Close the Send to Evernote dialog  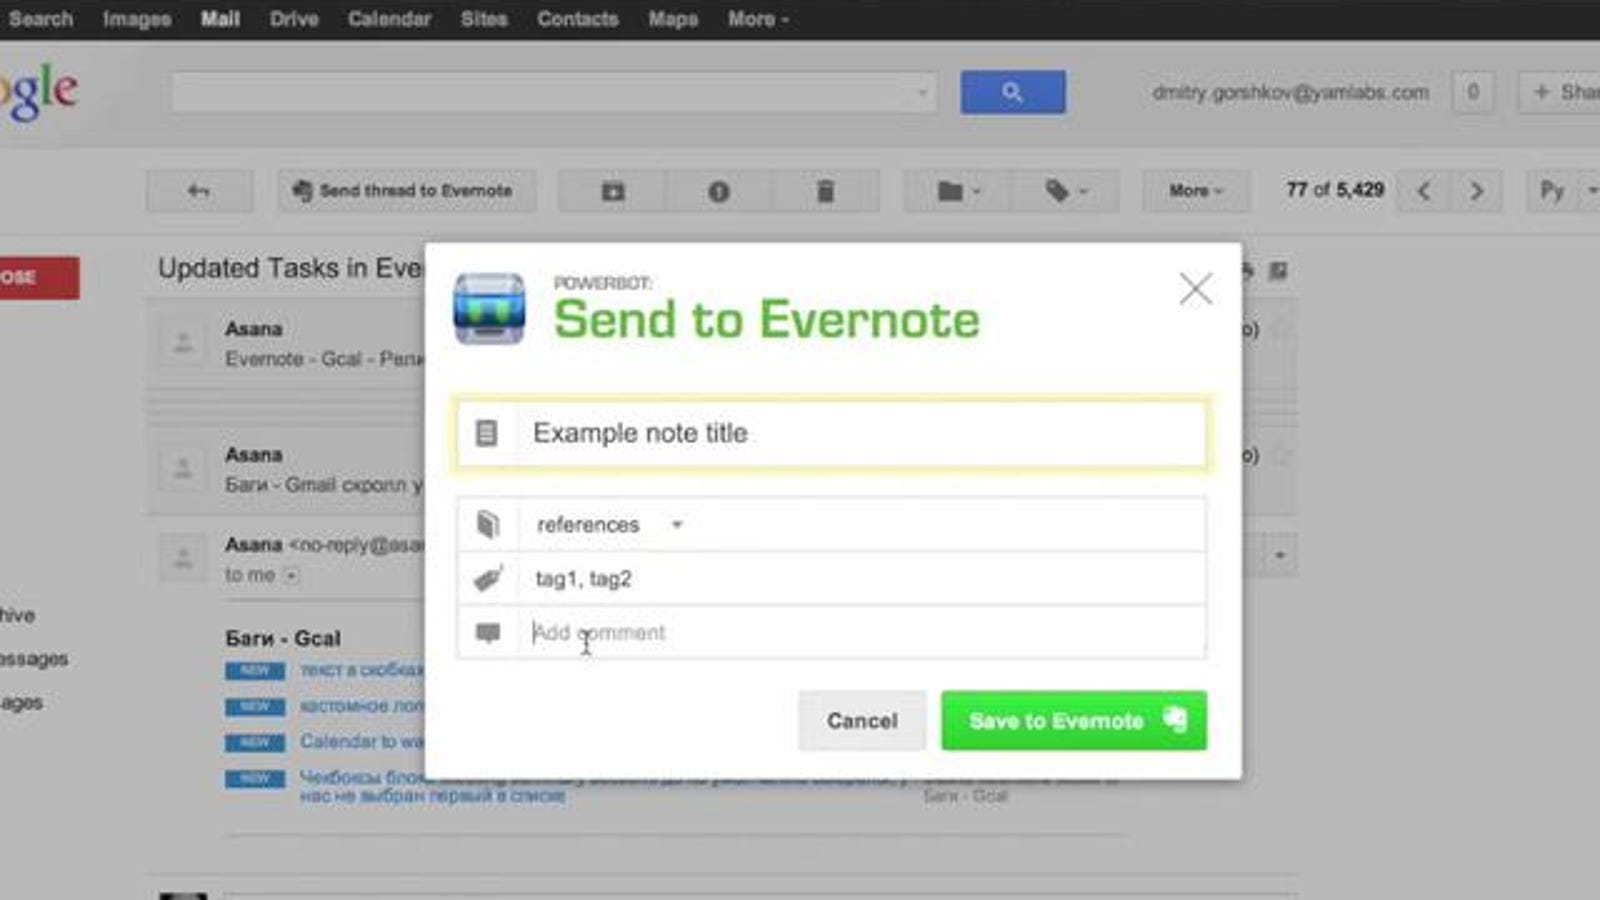(1195, 289)
